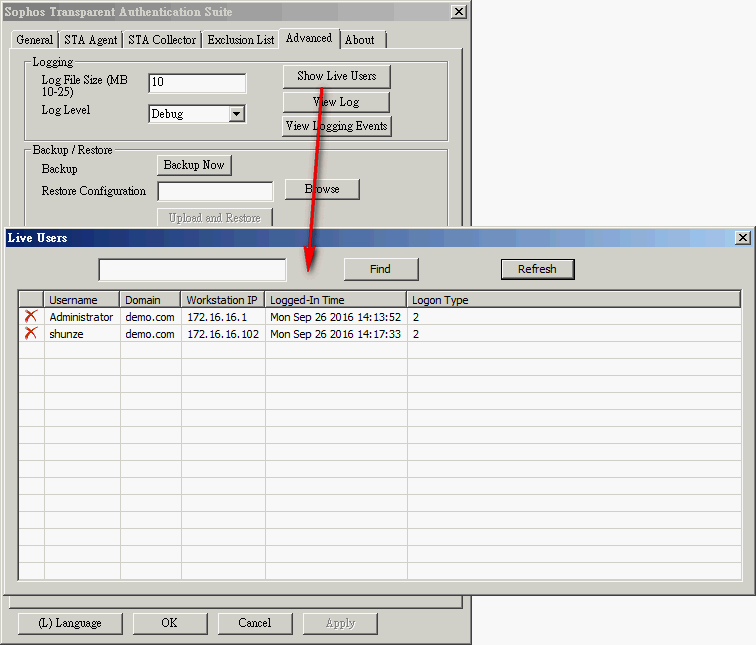
Task: Click demo.com in the shunze row
Action: 150,334
